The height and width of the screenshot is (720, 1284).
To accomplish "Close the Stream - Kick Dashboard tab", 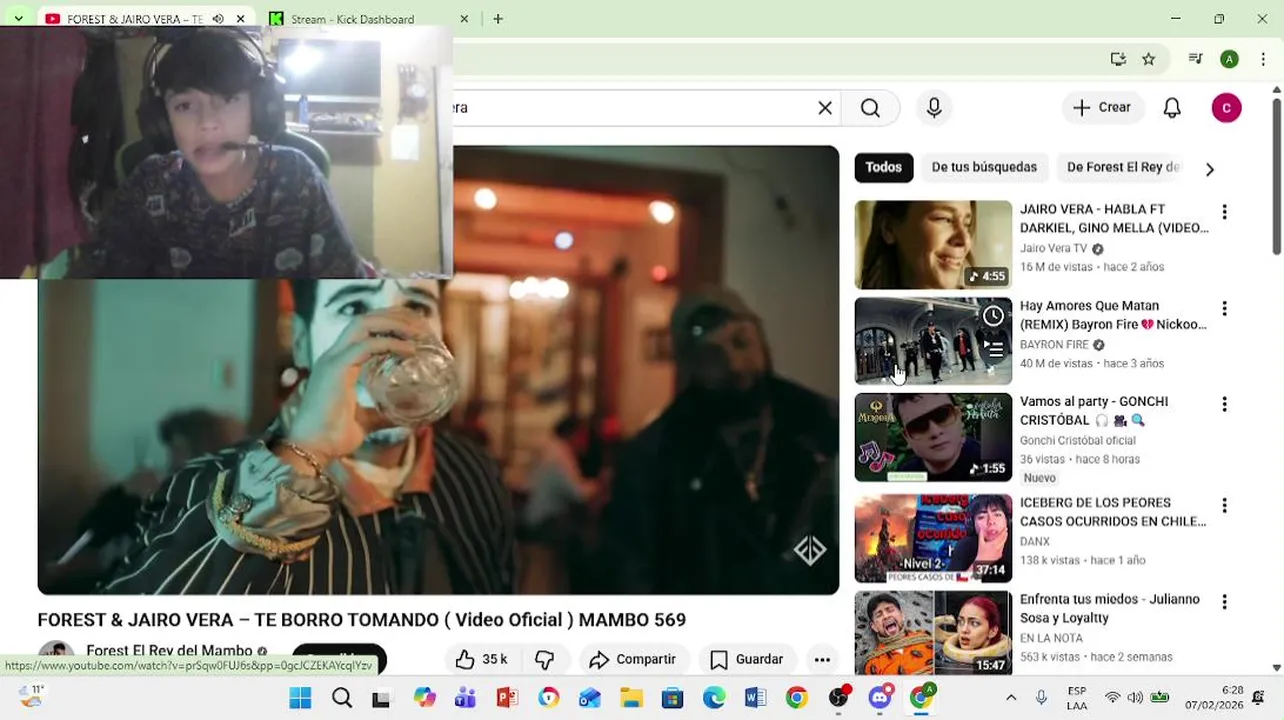I will click(x=464, y=19).
